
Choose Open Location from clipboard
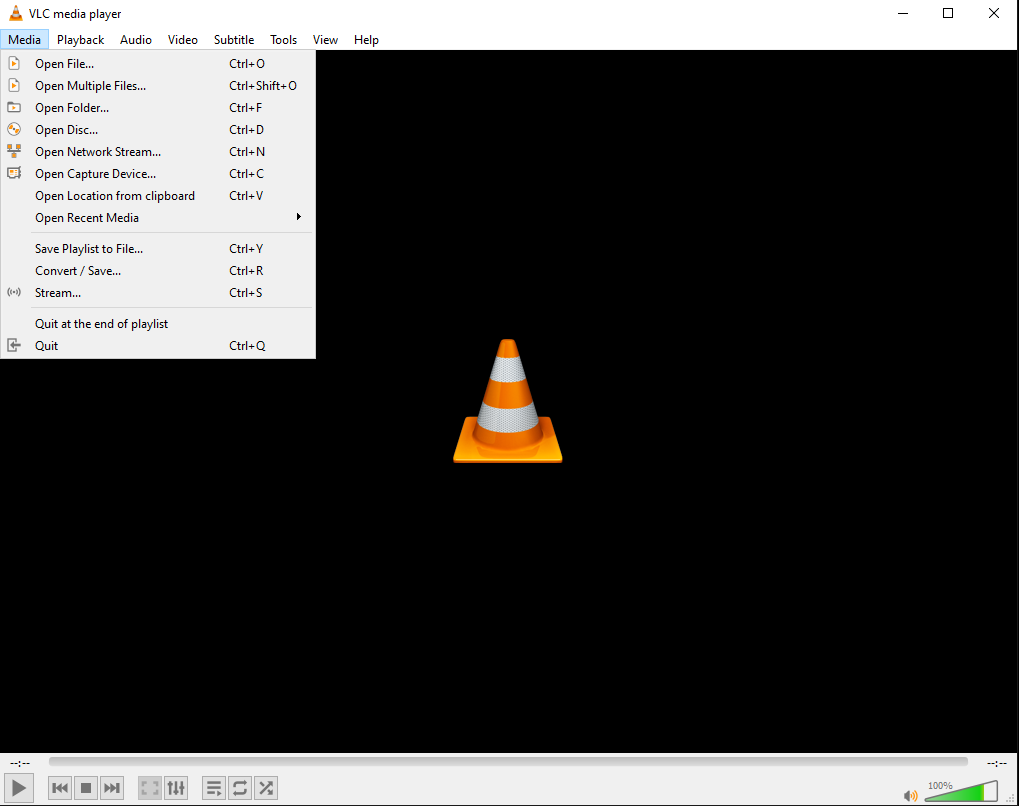158,196
